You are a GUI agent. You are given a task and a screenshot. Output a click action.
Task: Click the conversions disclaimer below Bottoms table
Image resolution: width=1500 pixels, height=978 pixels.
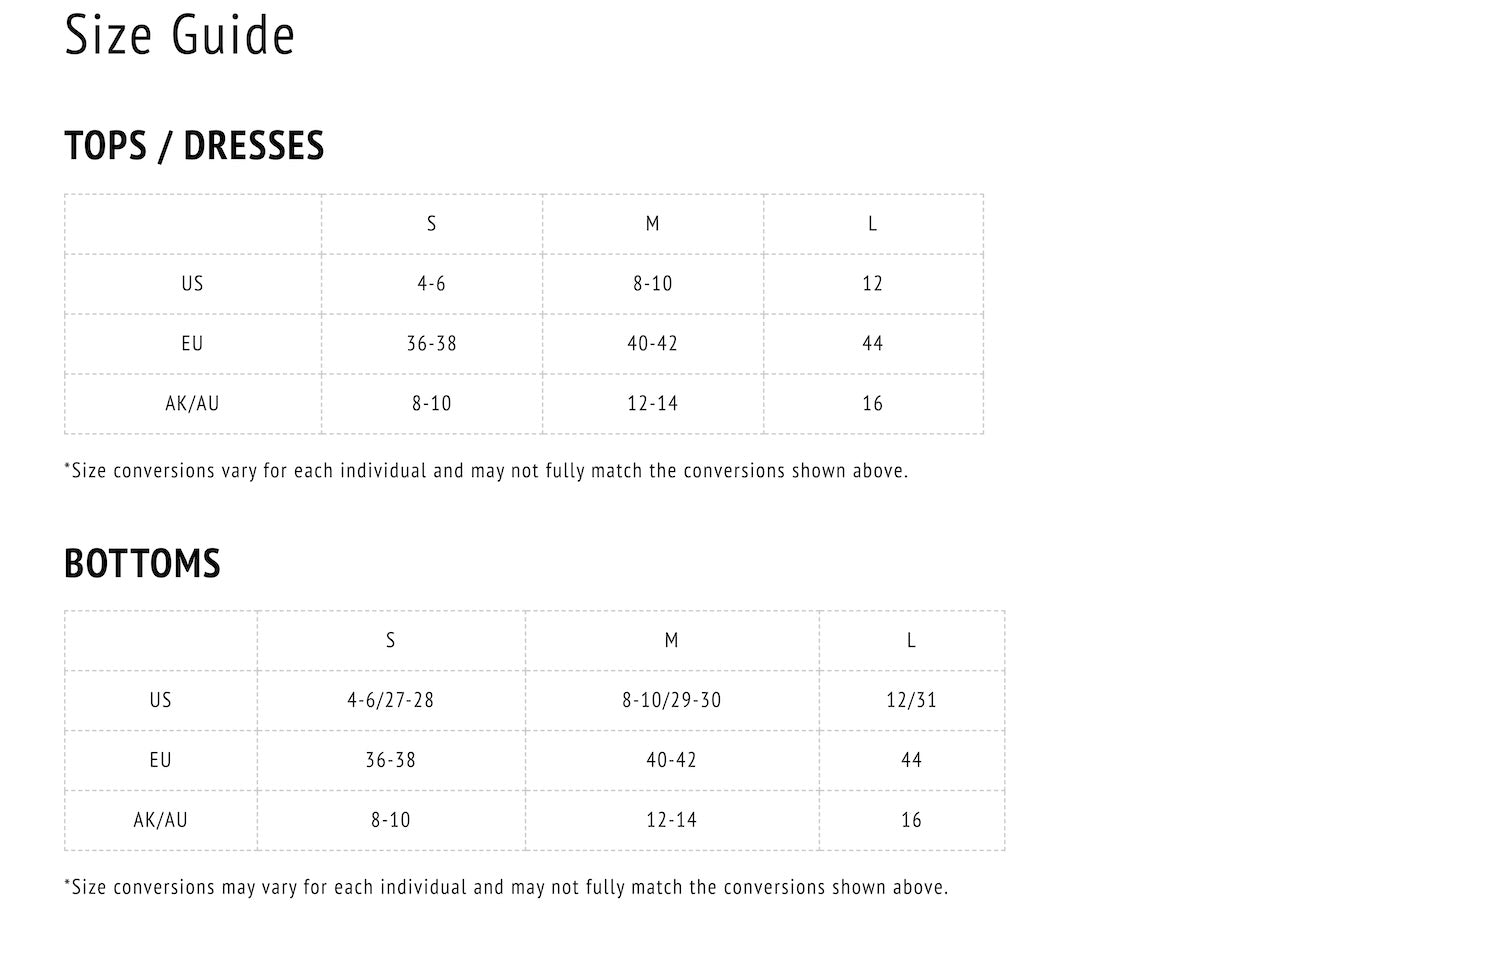pyautogui.click(x=506, y=888)
